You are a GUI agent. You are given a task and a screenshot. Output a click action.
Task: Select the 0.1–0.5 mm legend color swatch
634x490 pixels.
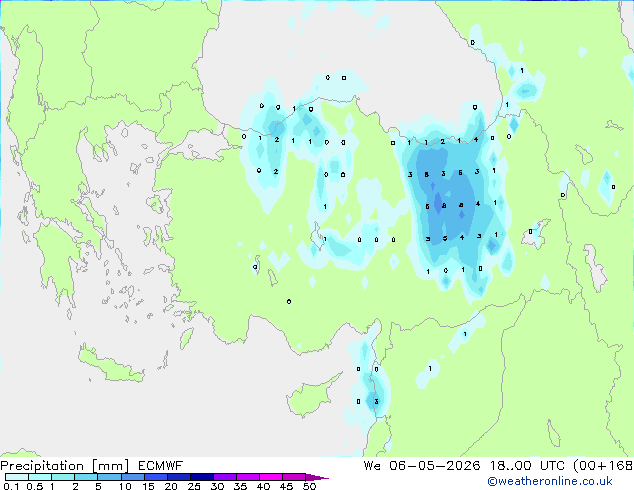tap(17, 477)
